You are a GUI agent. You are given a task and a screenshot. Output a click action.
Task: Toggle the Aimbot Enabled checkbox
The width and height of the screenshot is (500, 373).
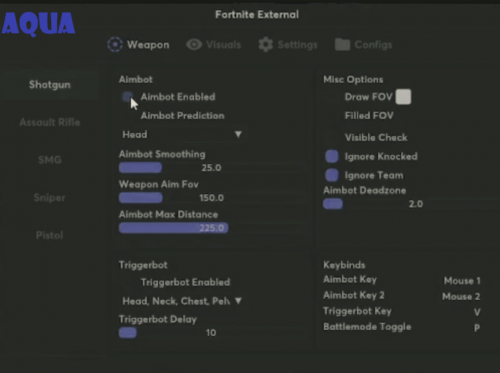(x=128, y=97)
